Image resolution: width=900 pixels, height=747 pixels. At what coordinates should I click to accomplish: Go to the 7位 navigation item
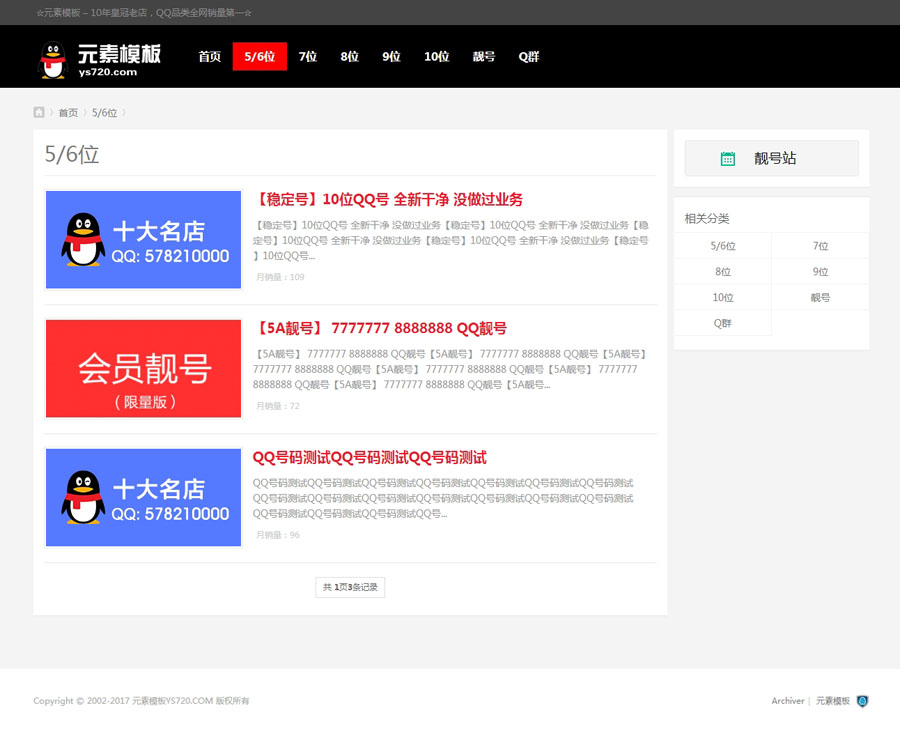click(x=308, y=56)
